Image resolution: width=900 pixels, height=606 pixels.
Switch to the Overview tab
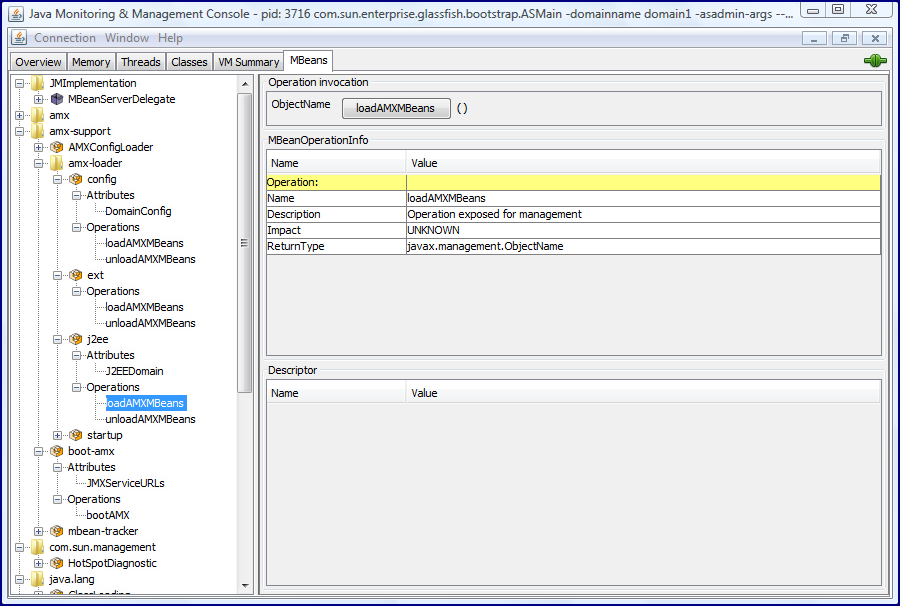[x=38, y=62]
